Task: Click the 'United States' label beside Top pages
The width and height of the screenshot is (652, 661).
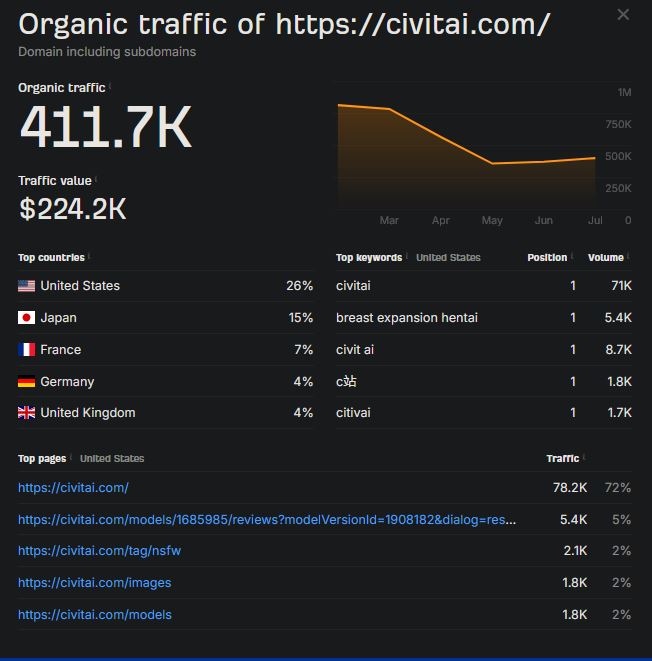Action: pyautogui.click(x=112, y=459)
